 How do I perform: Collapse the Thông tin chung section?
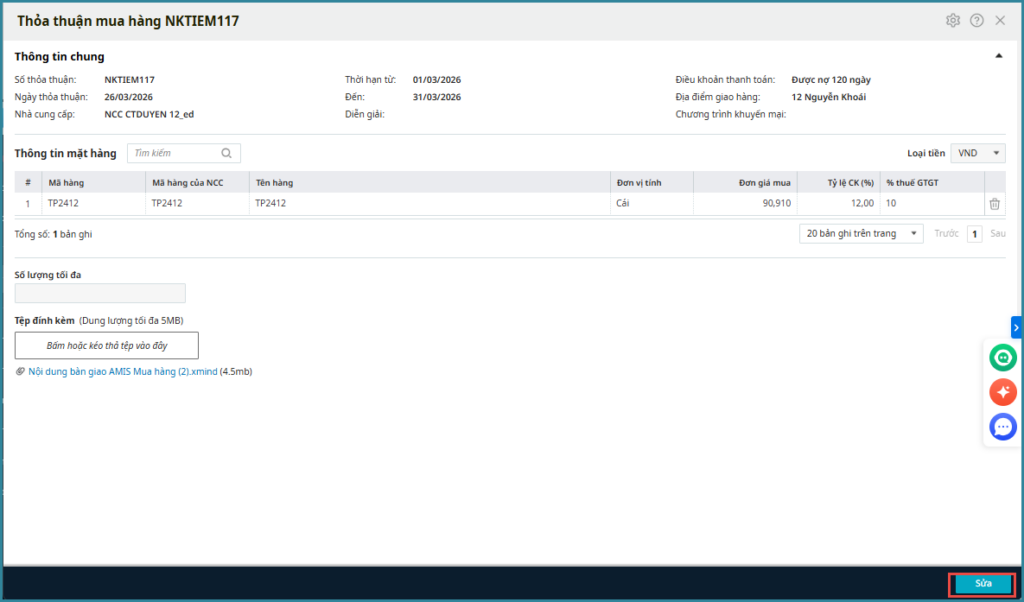[998, 57]
